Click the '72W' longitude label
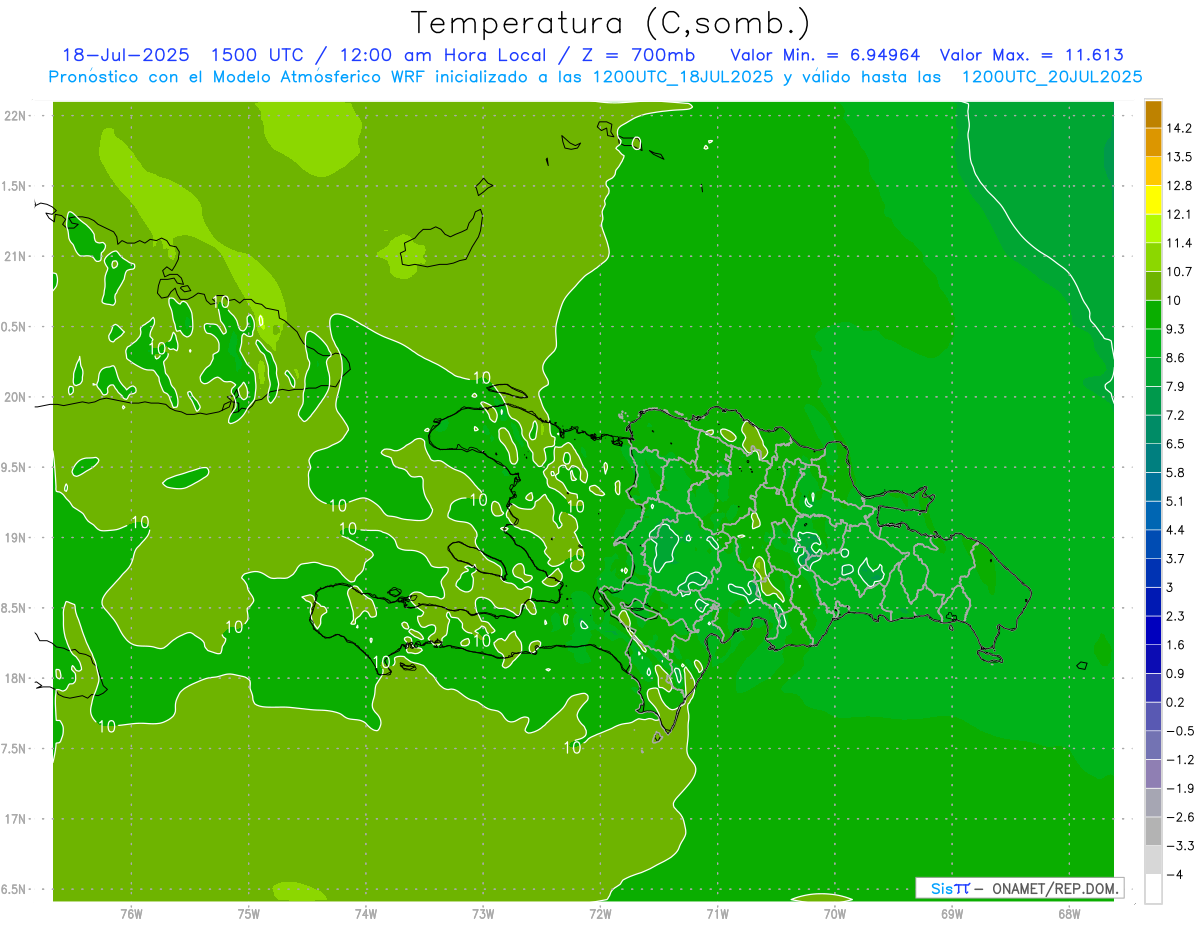This screenshot has height=927, width=1200. [600, 914]
